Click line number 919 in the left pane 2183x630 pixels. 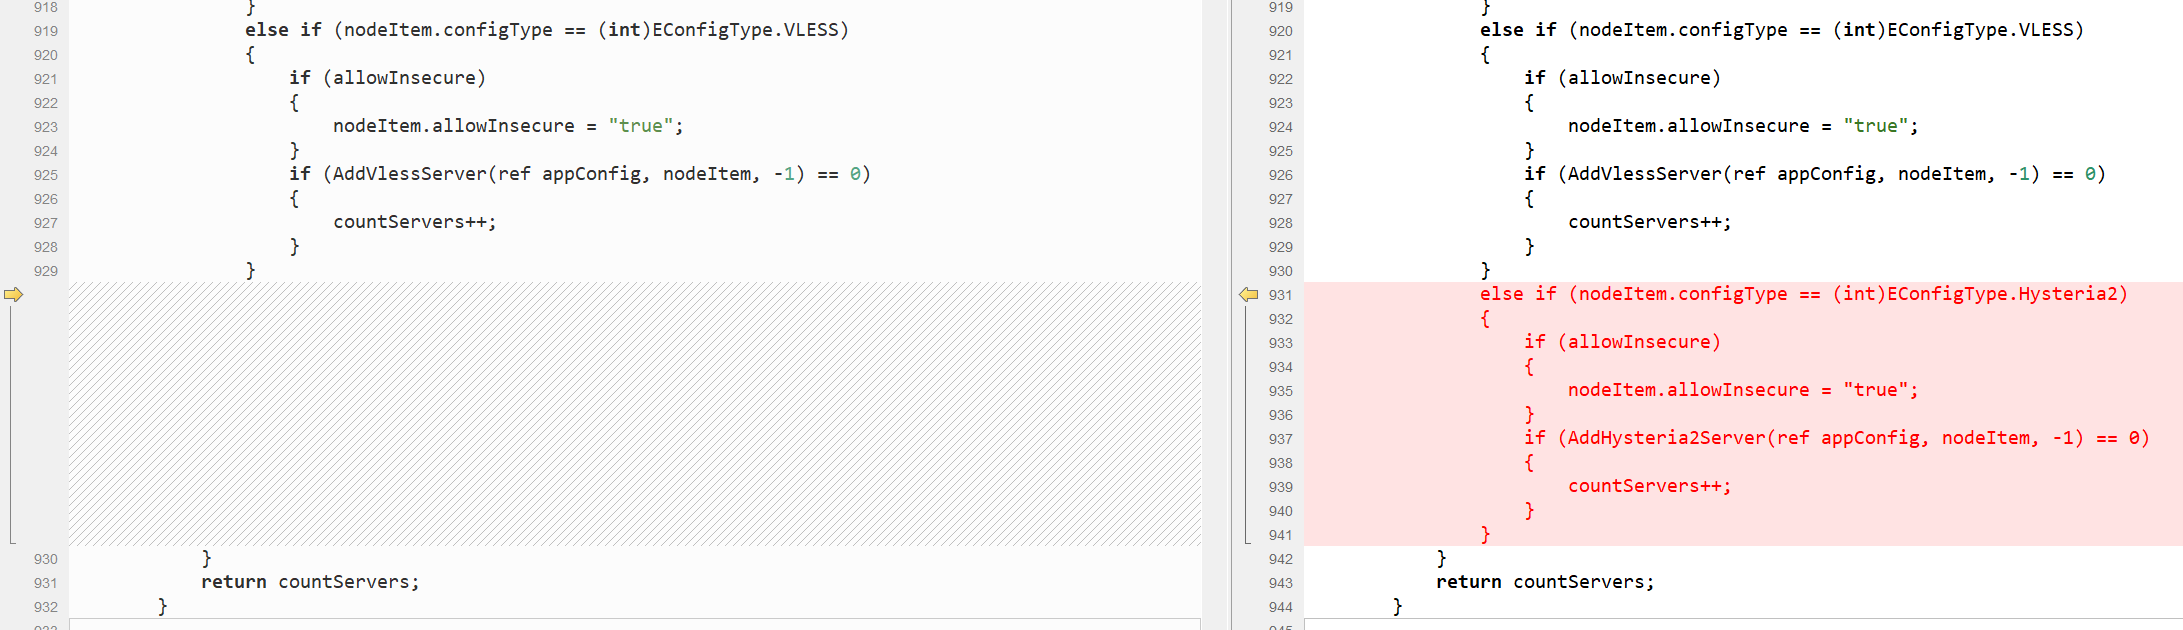tap(45, 31)
